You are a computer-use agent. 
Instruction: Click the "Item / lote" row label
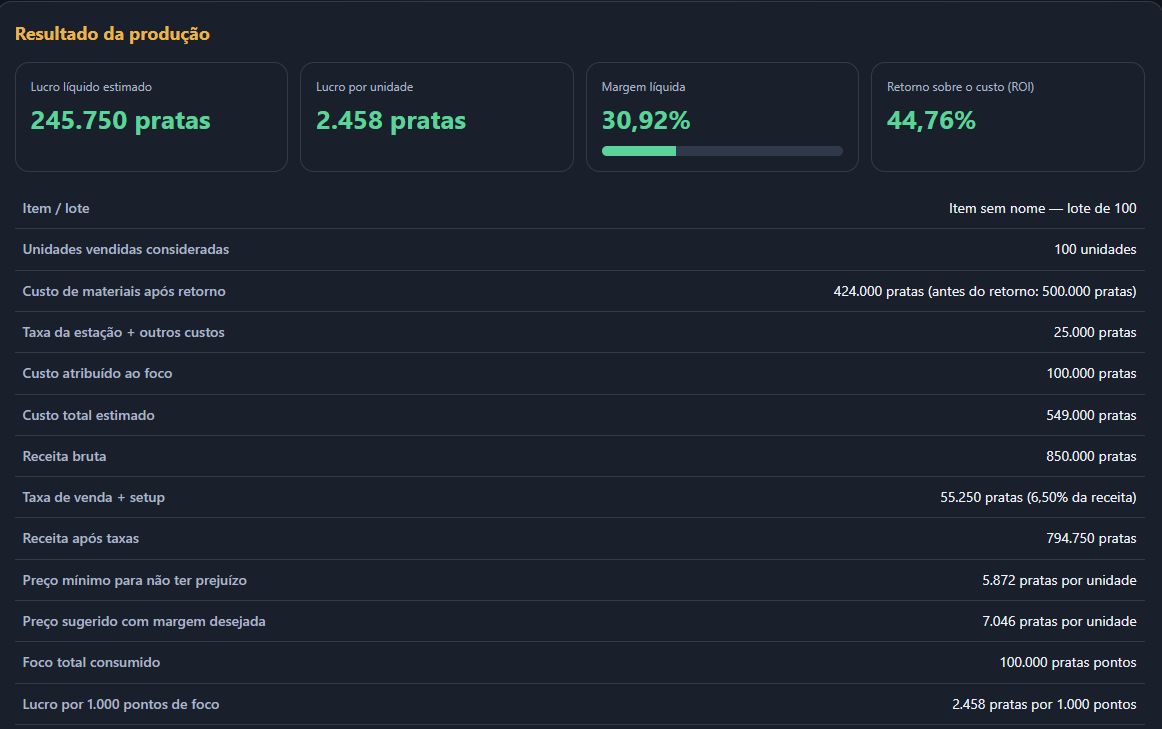tap(56, 208)
